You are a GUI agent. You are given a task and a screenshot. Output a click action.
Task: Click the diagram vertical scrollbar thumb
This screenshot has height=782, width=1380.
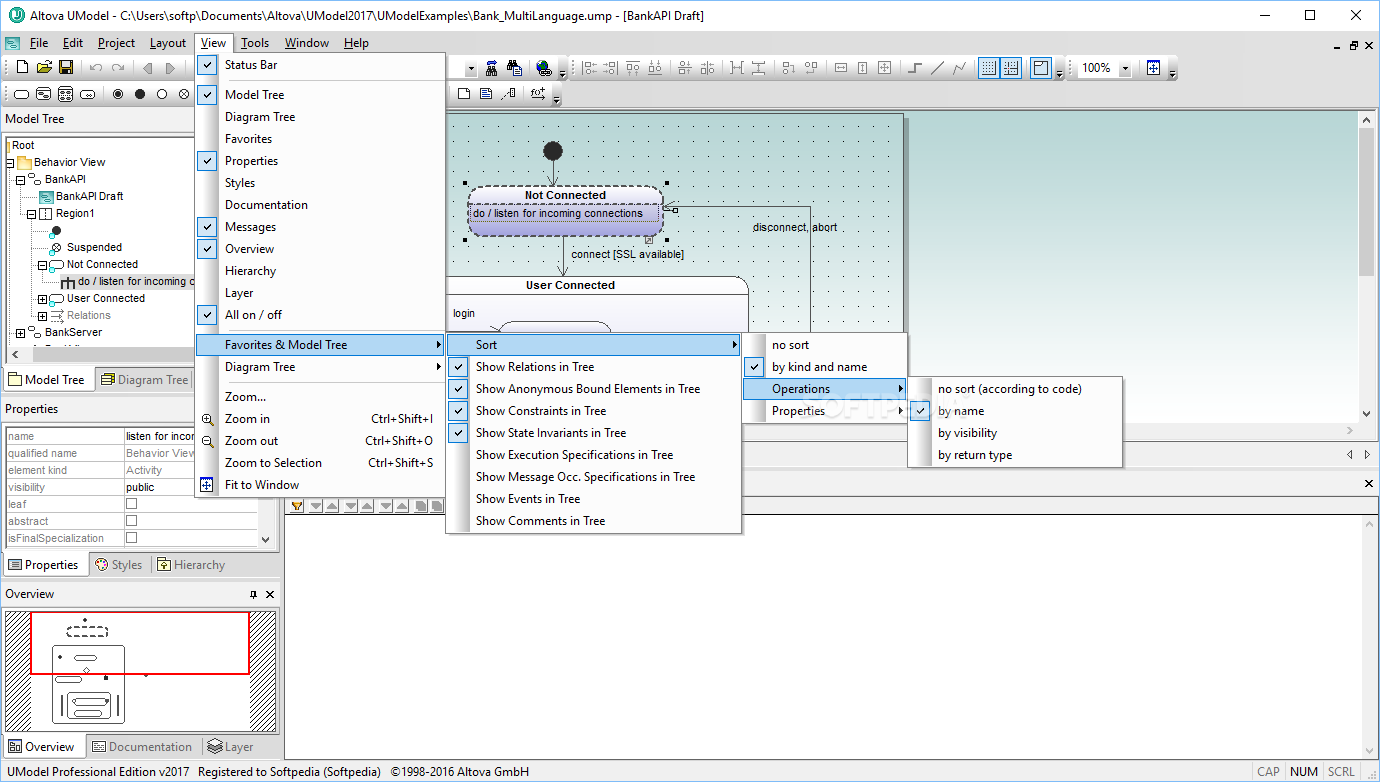coord(1367,203)
